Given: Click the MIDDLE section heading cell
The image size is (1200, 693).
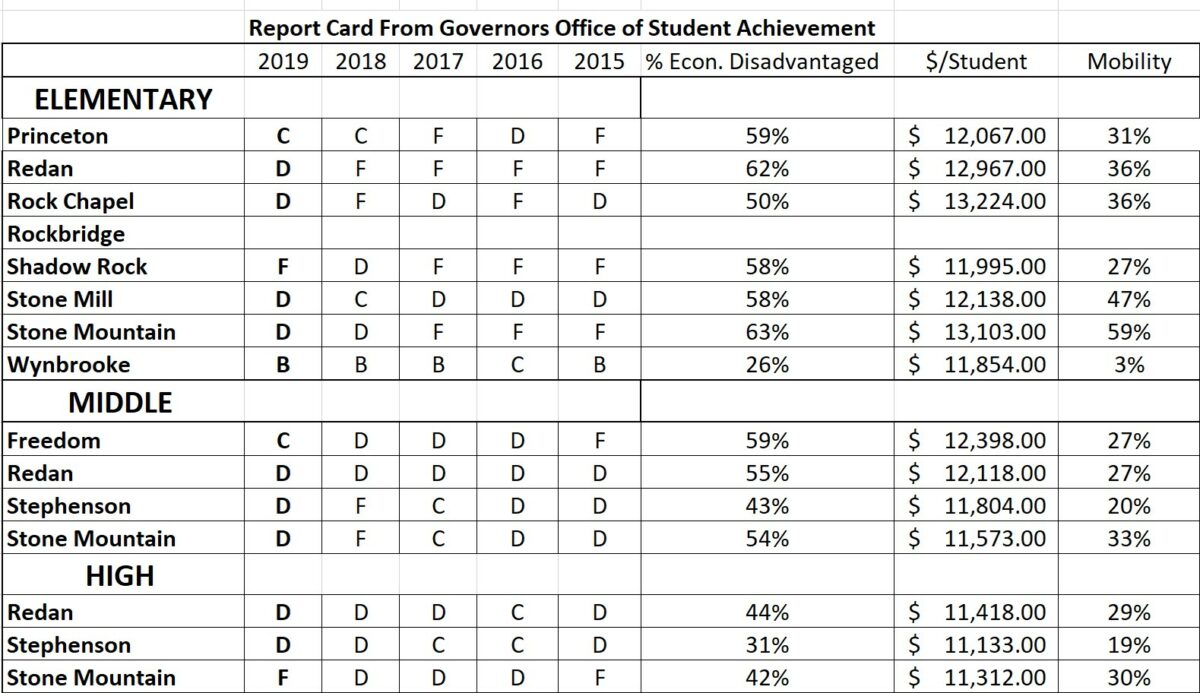Looking at the screenshot, I should click(x=123, y=403).
